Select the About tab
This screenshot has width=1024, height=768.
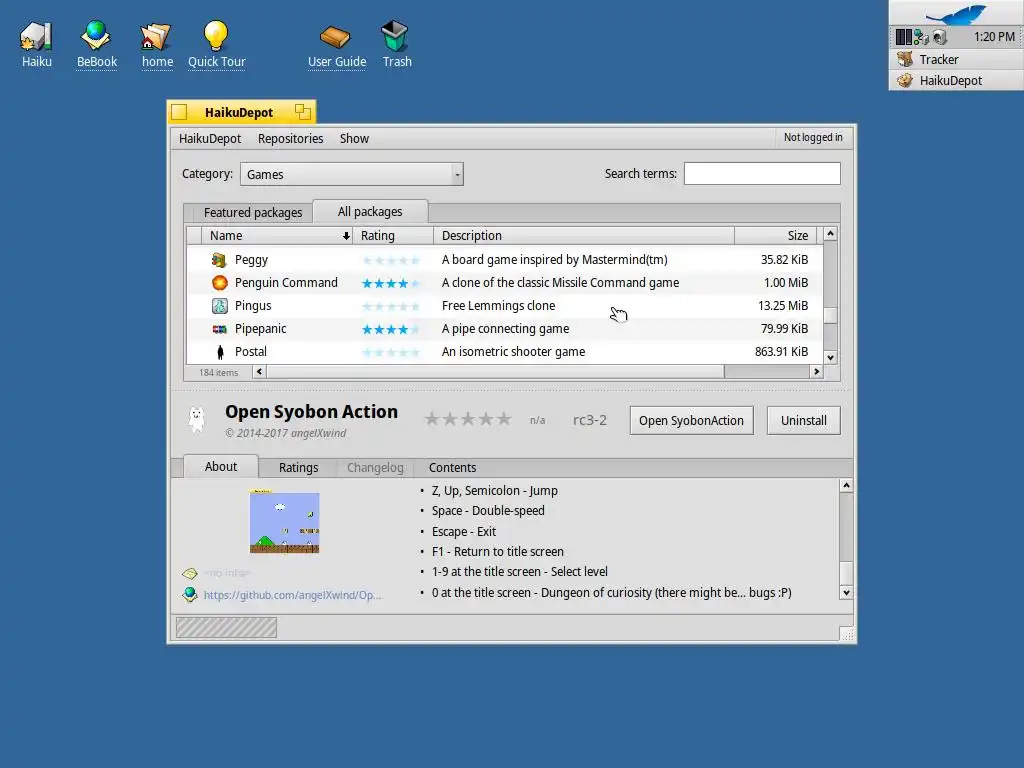pyautogui.click(x=221, y=466)
